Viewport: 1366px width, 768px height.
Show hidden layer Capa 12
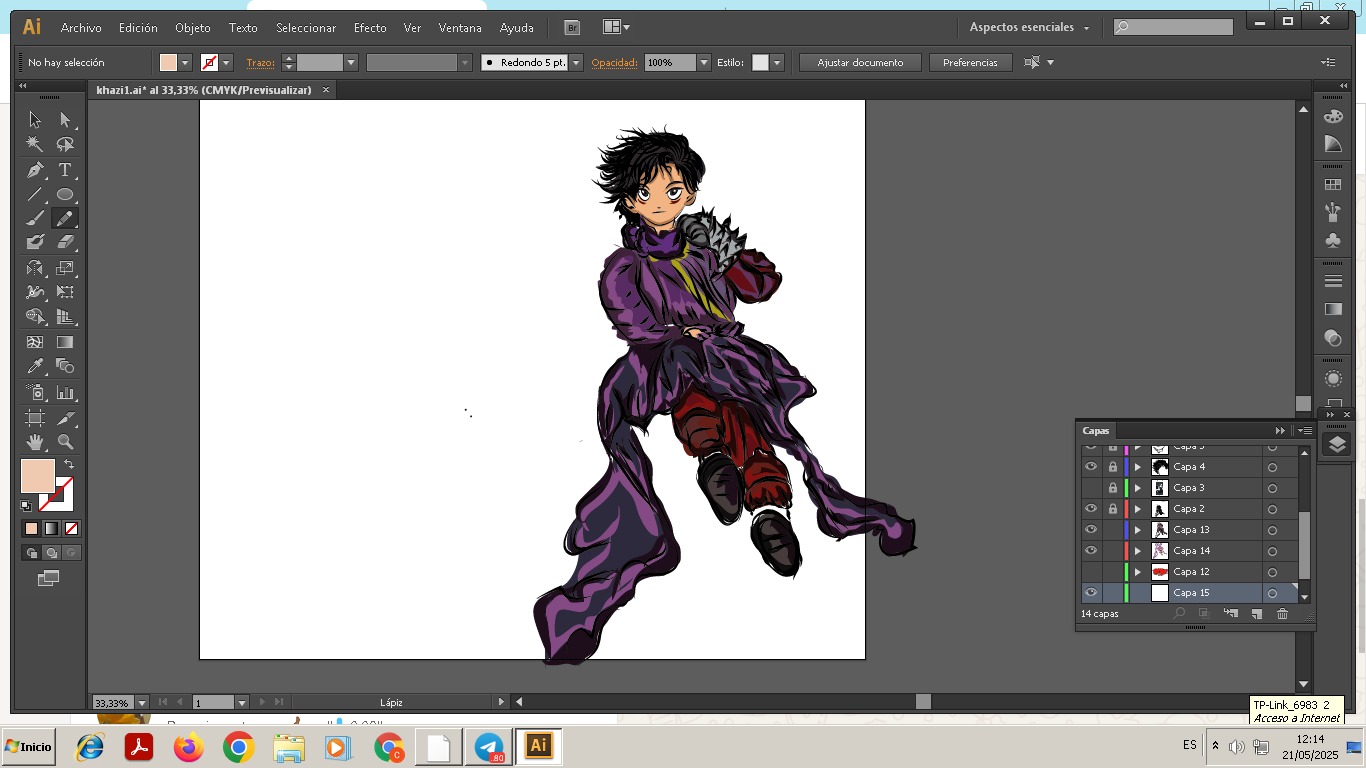[1091, 572]
